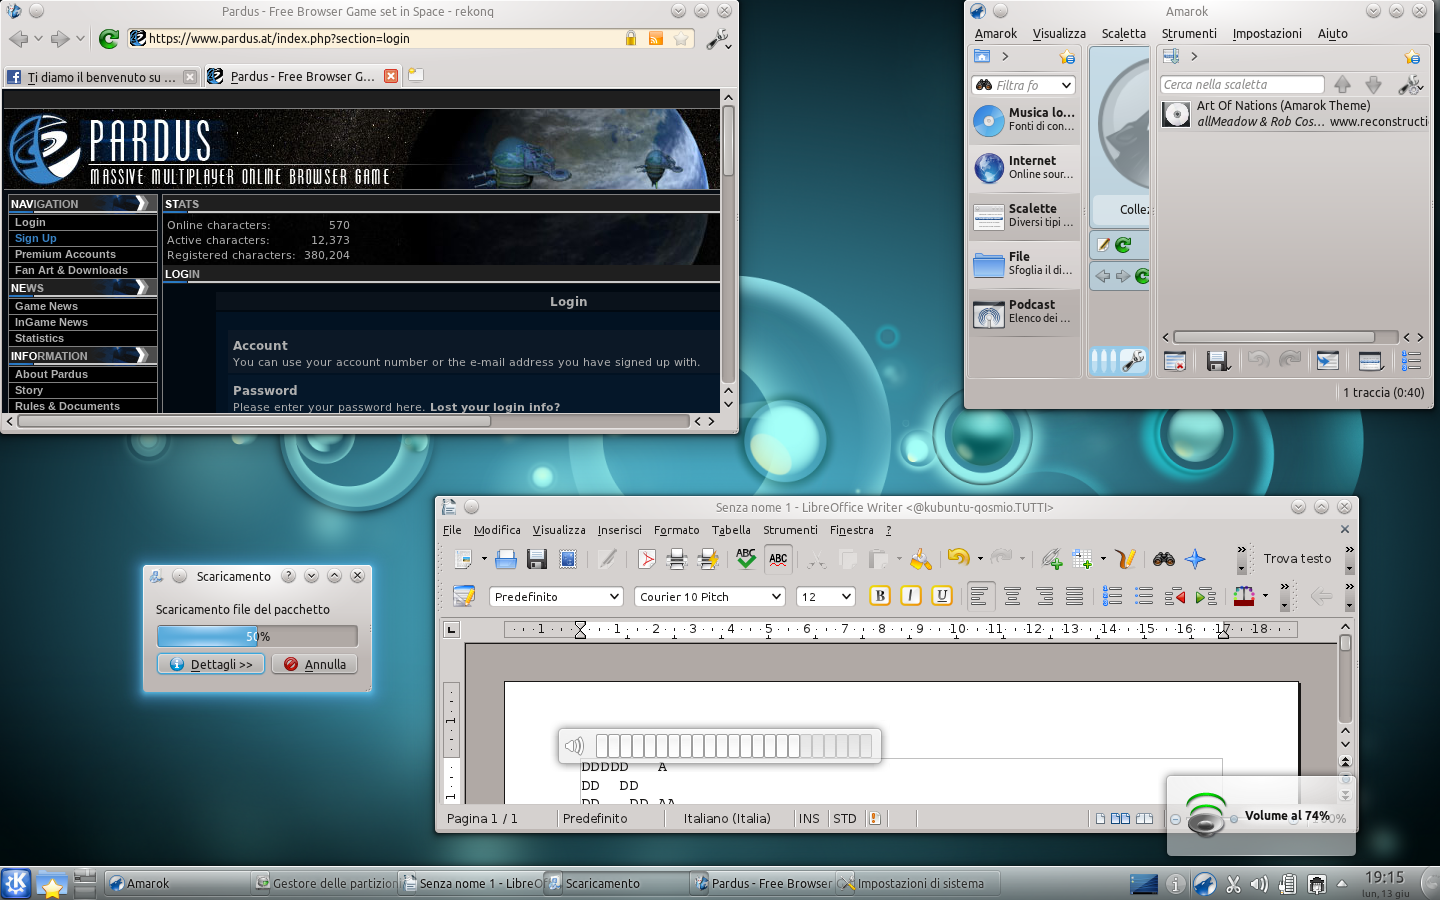Click Amarok track queue list icon
The width and height of the screenshot is (1440, 900).
pyautogui.click(x=1411, y=361)
